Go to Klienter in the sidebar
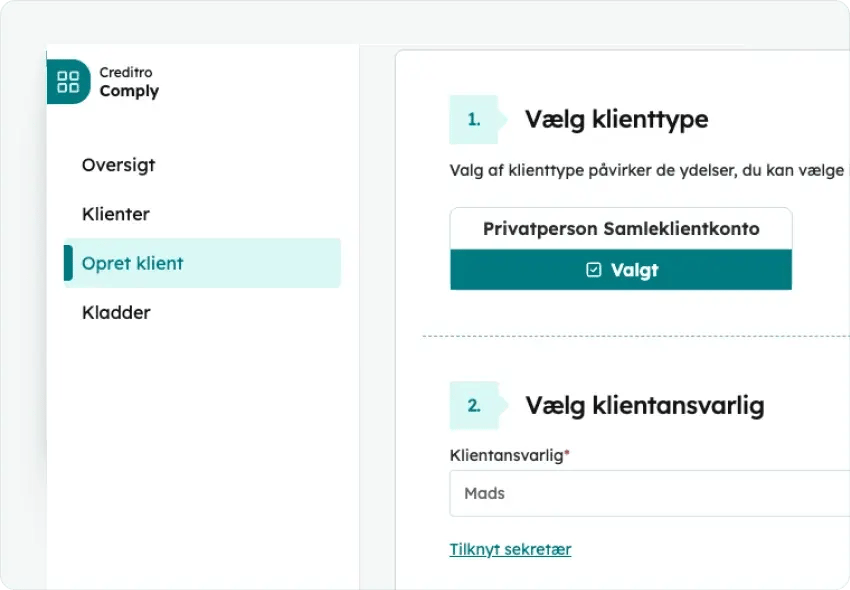This screenshot has height=590, width=850. click(x=116, y=214)
